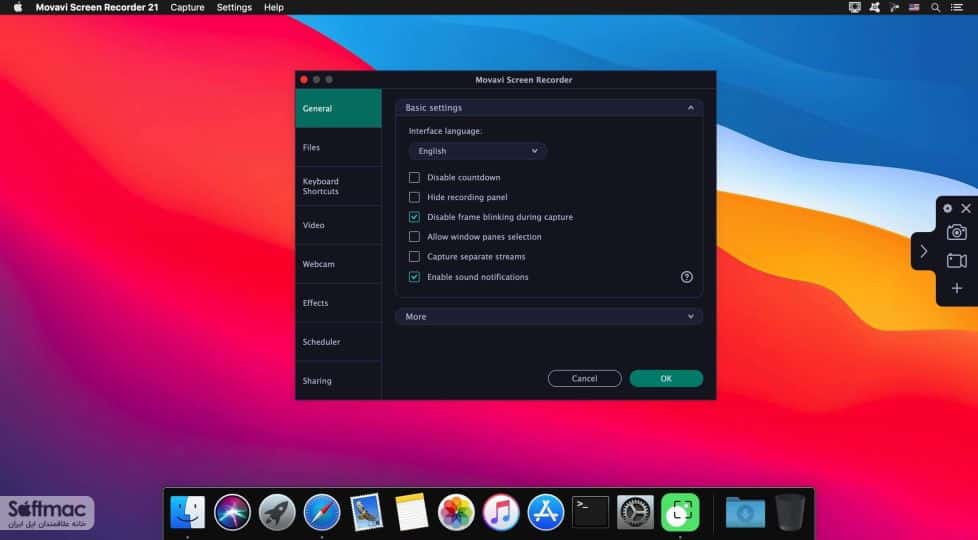
Task: Open App Store from the dock
Action: coord(546,513)
